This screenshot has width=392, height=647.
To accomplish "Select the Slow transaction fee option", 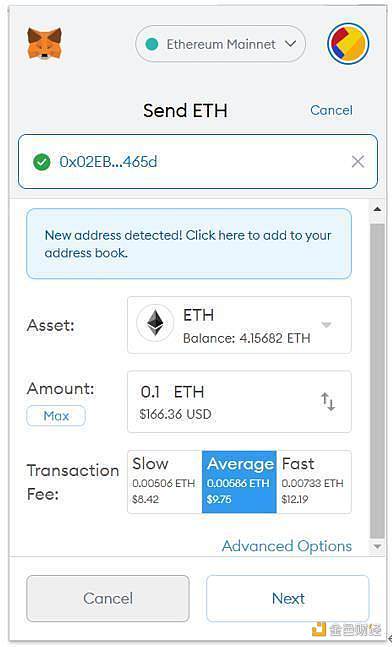I will [x=165, y=482].
